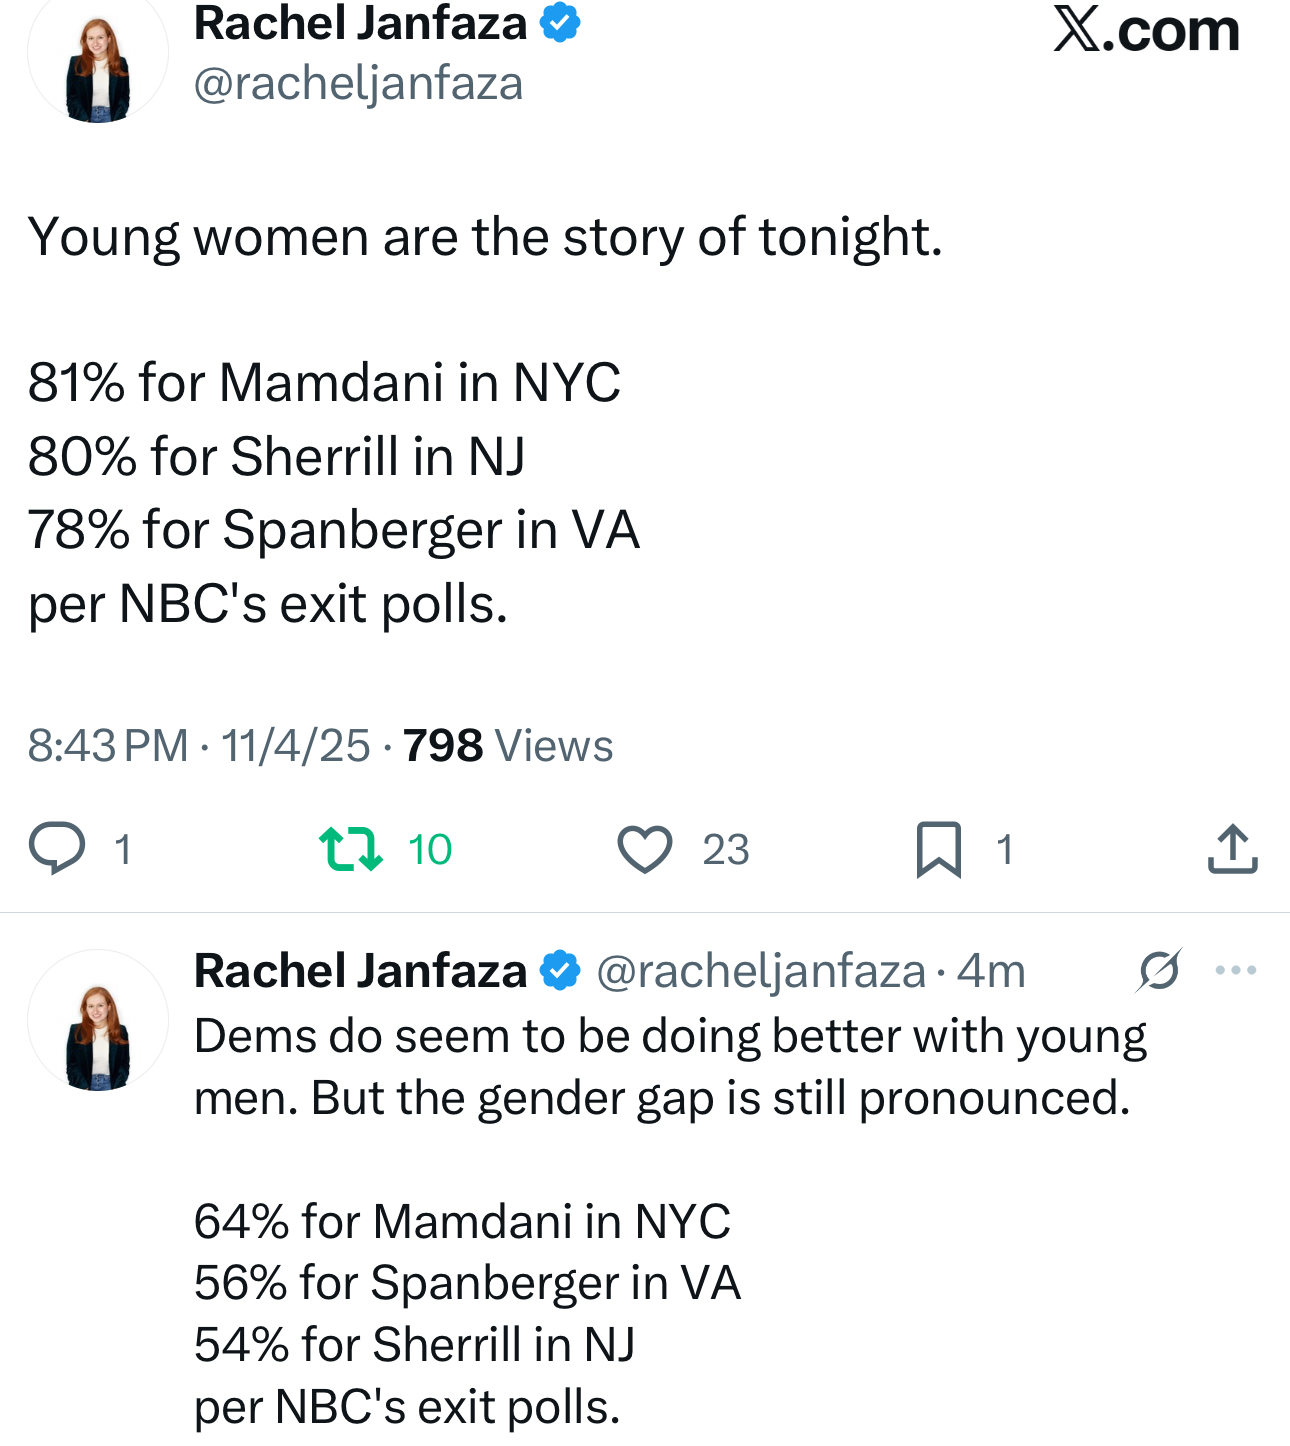Click the reply speech bubble icon

pos(57,849)
